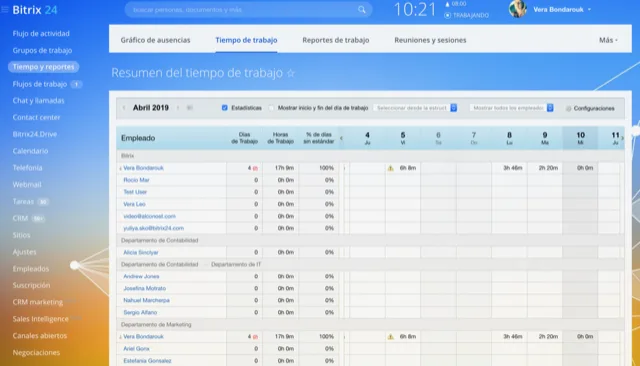
Task: Click the search magnifier icon
Action: point(362,10)
